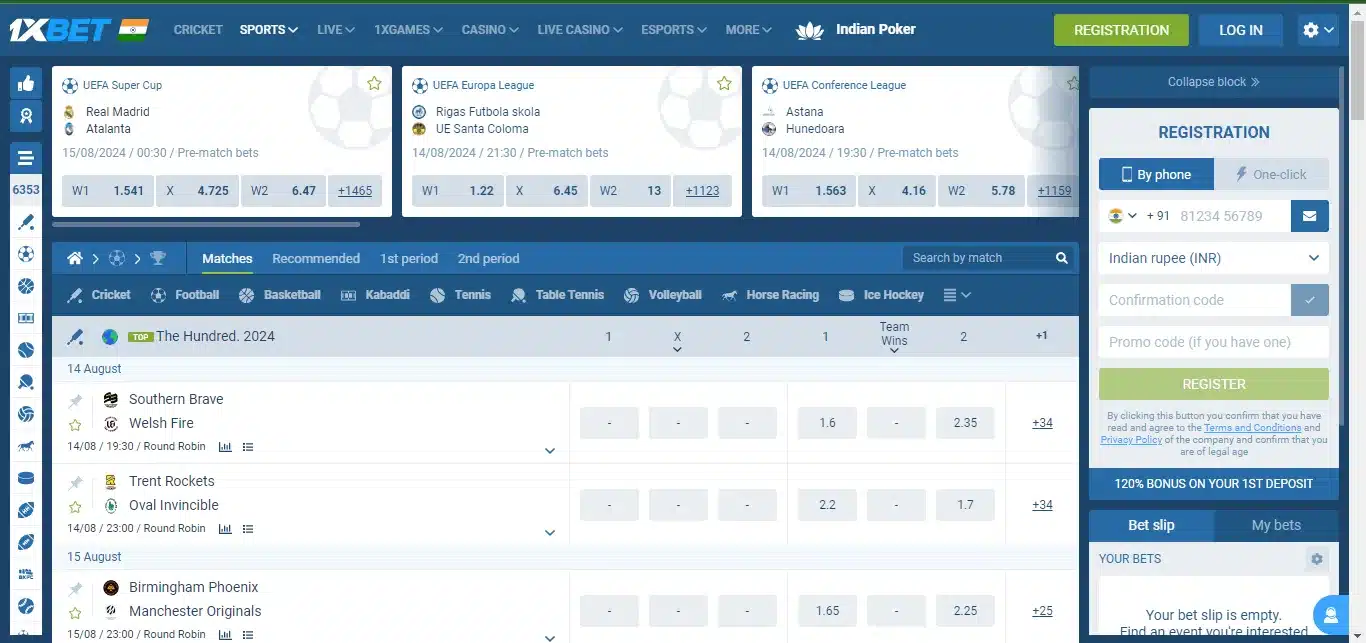This screenshot has height=643, width=1366.
Task: Open the country code dropdown in the phone field
Action: [1123, 215]
